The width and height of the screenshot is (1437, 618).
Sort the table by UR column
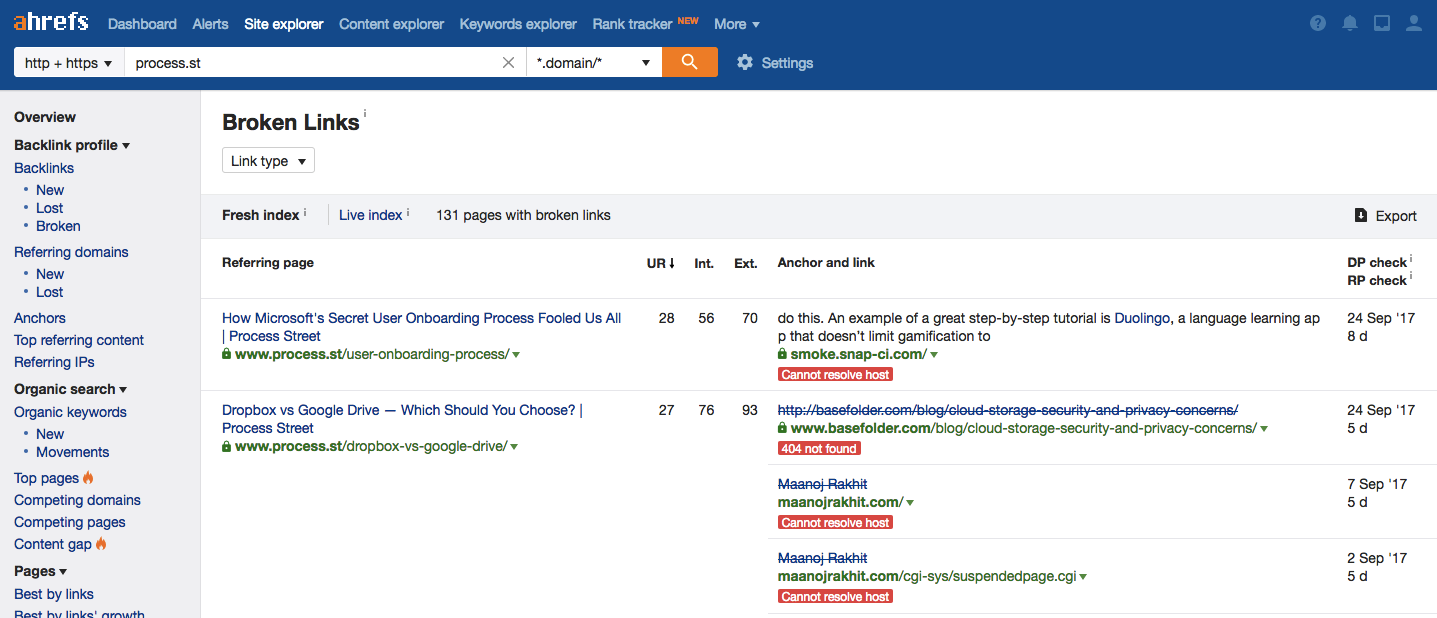(661, 263)
